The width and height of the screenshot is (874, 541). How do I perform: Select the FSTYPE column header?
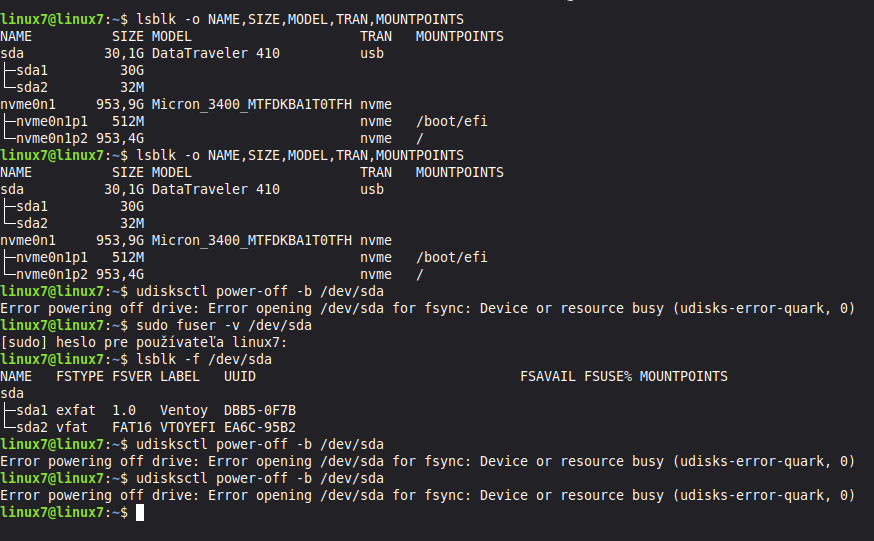tap(80, 377)
